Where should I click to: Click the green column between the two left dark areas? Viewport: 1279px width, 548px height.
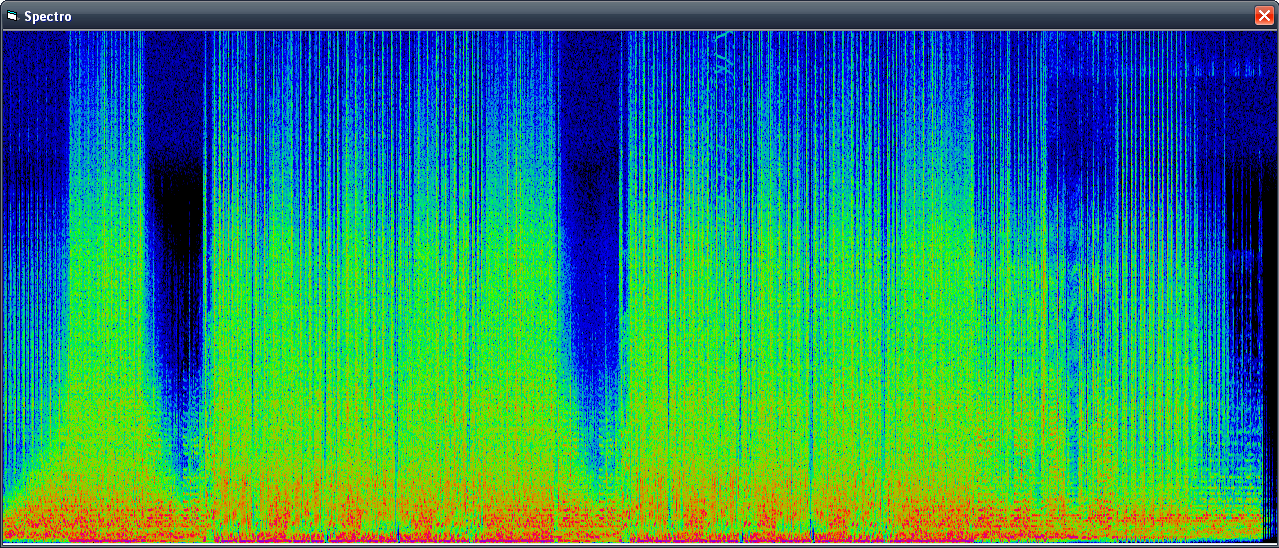[x=105, y=300]
